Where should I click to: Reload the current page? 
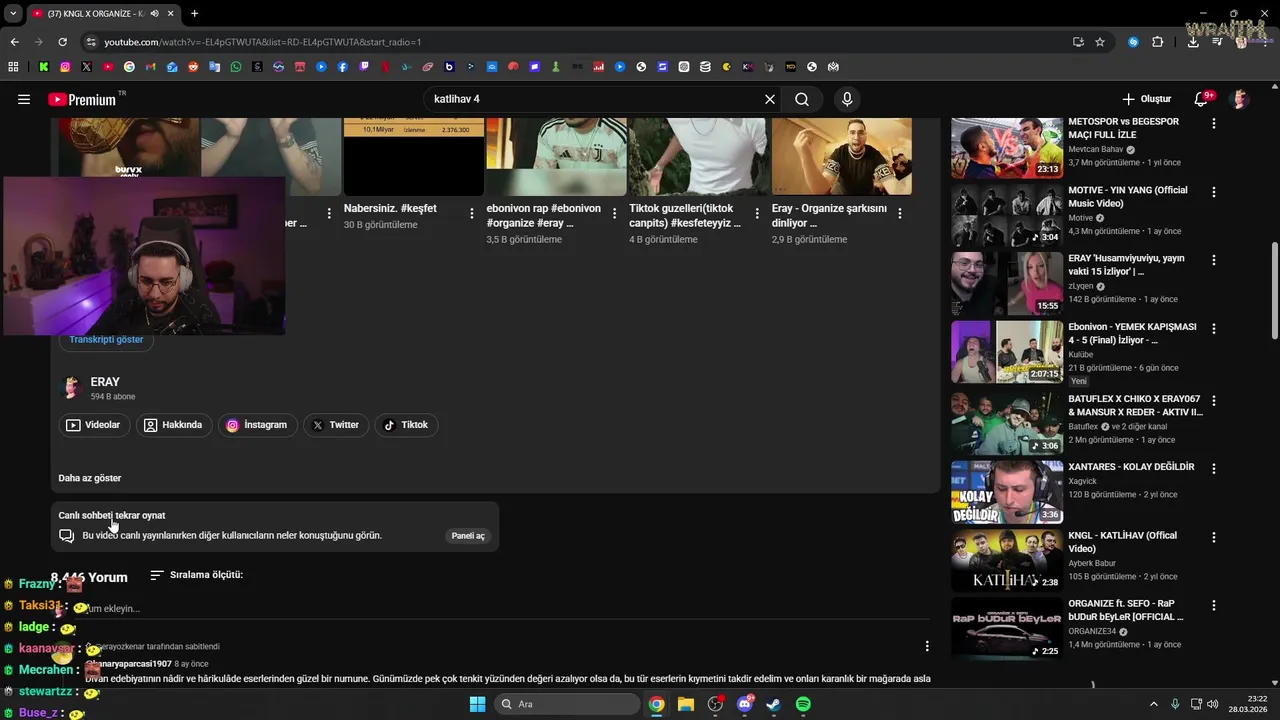pyautogui.click(x=62, y=42)
